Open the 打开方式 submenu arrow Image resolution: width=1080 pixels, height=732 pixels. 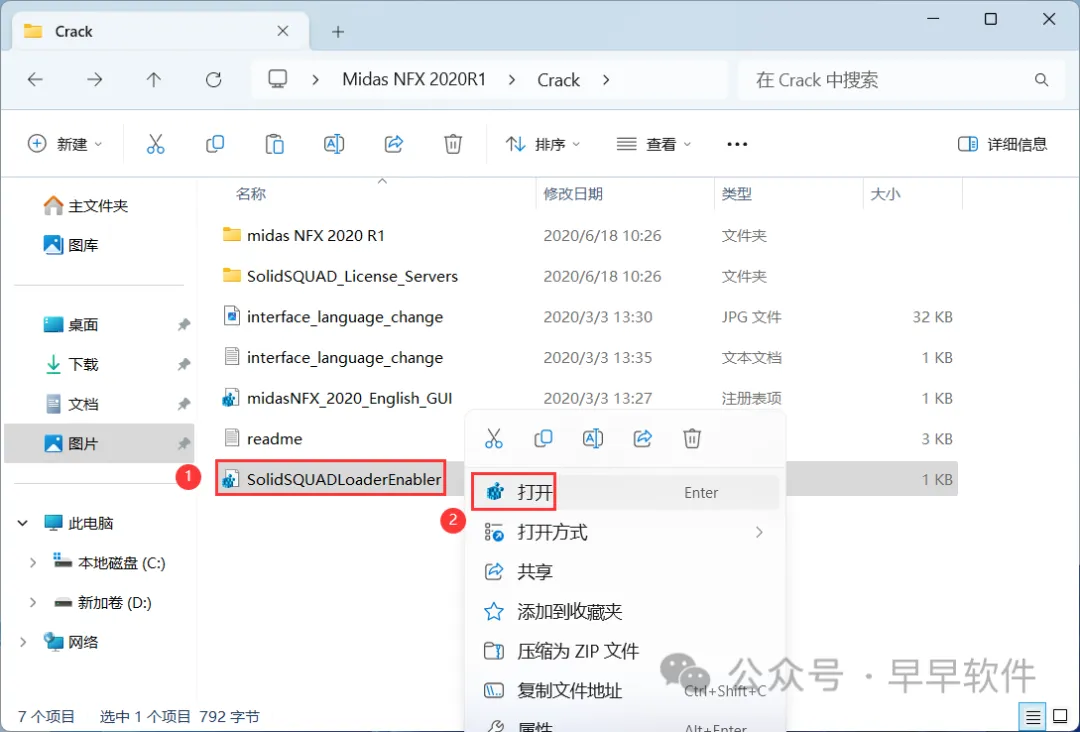click(x=759, y=532)
